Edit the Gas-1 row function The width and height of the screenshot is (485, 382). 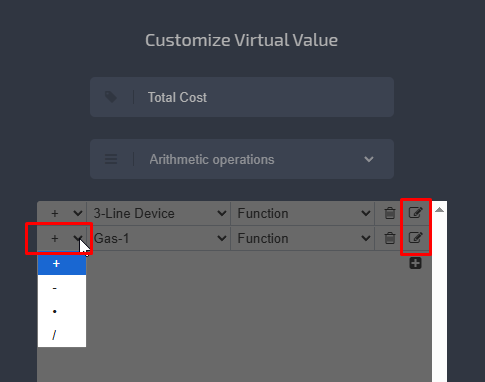(415, 238)
